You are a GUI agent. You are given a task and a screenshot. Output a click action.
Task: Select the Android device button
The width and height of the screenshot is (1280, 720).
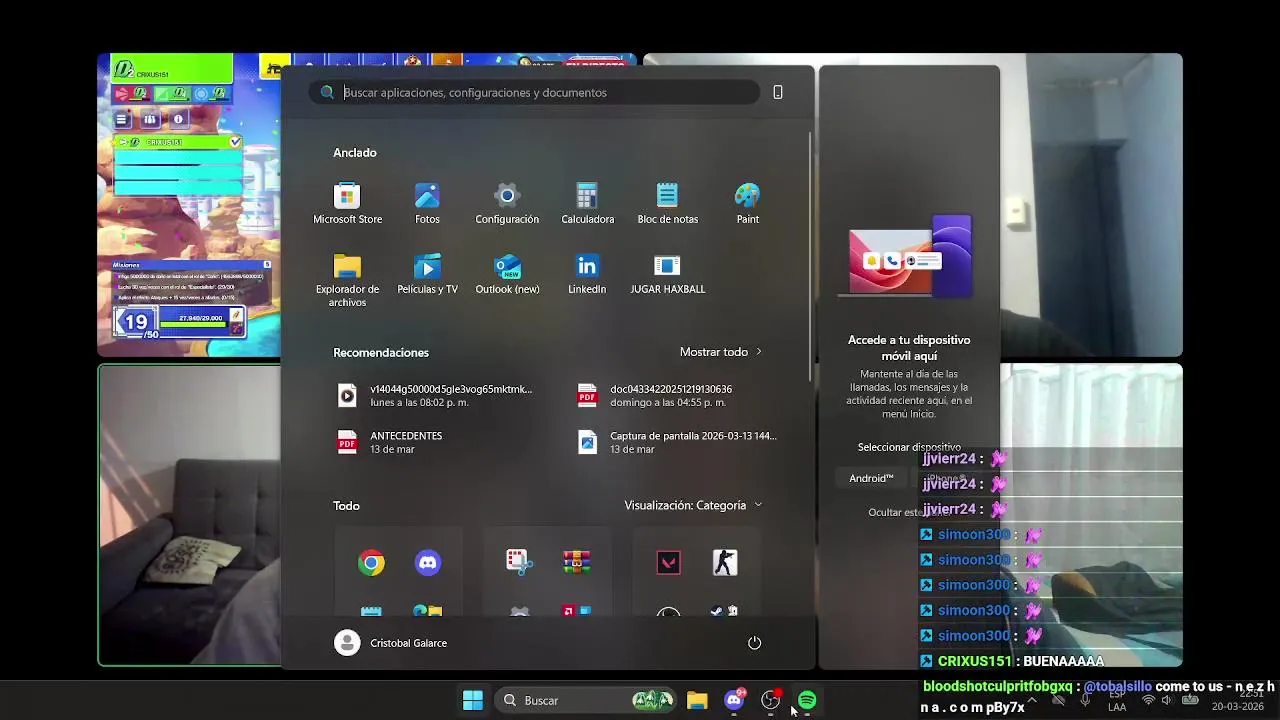coord(871,478)
